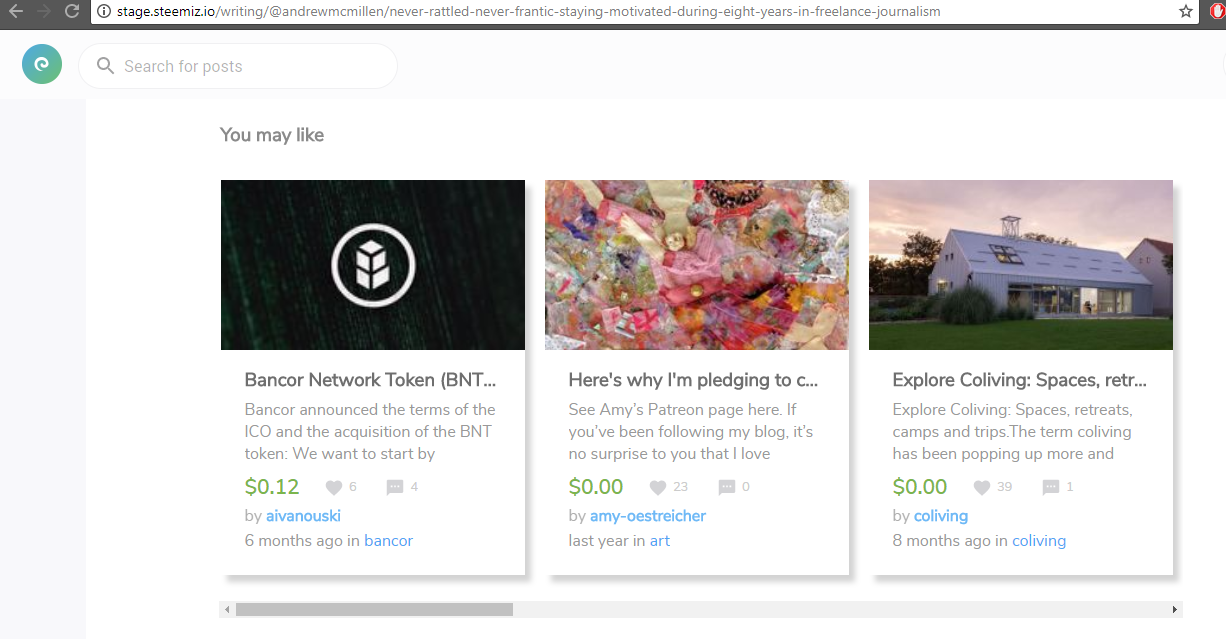The width and height of the screenshot is (1226, 639).
Task: Click the coliving house thumbnail image
Action: [1020, 265]
